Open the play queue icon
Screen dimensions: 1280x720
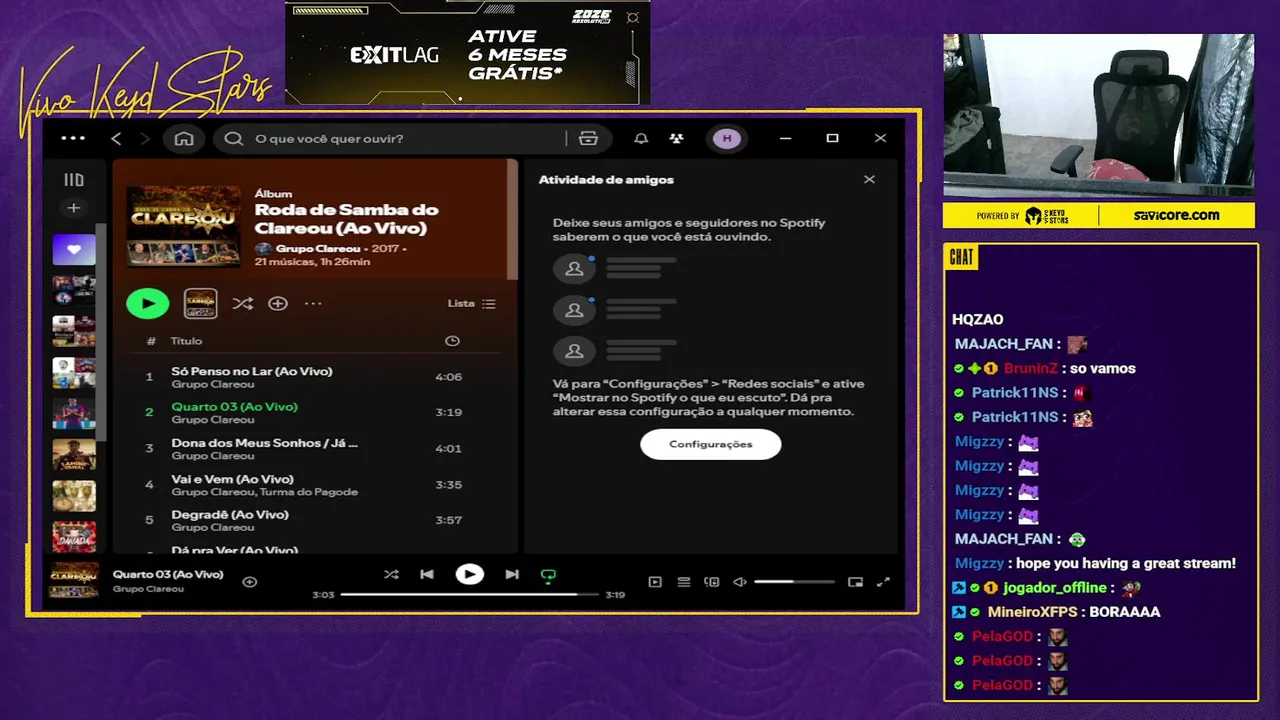click(x=684, y=581)
